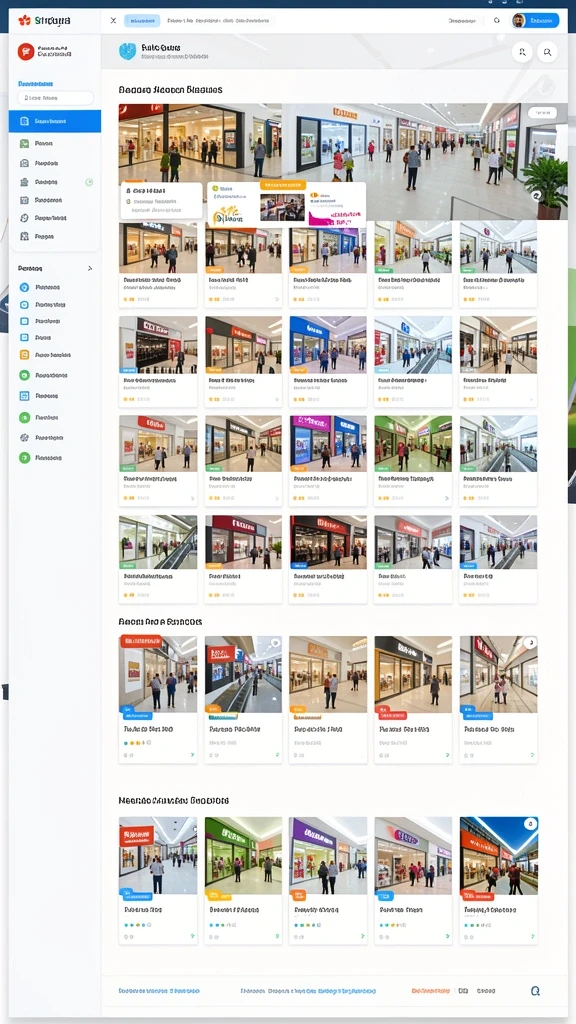
Task: Click the red flower app logo
Action: click(x=25, y=20)
